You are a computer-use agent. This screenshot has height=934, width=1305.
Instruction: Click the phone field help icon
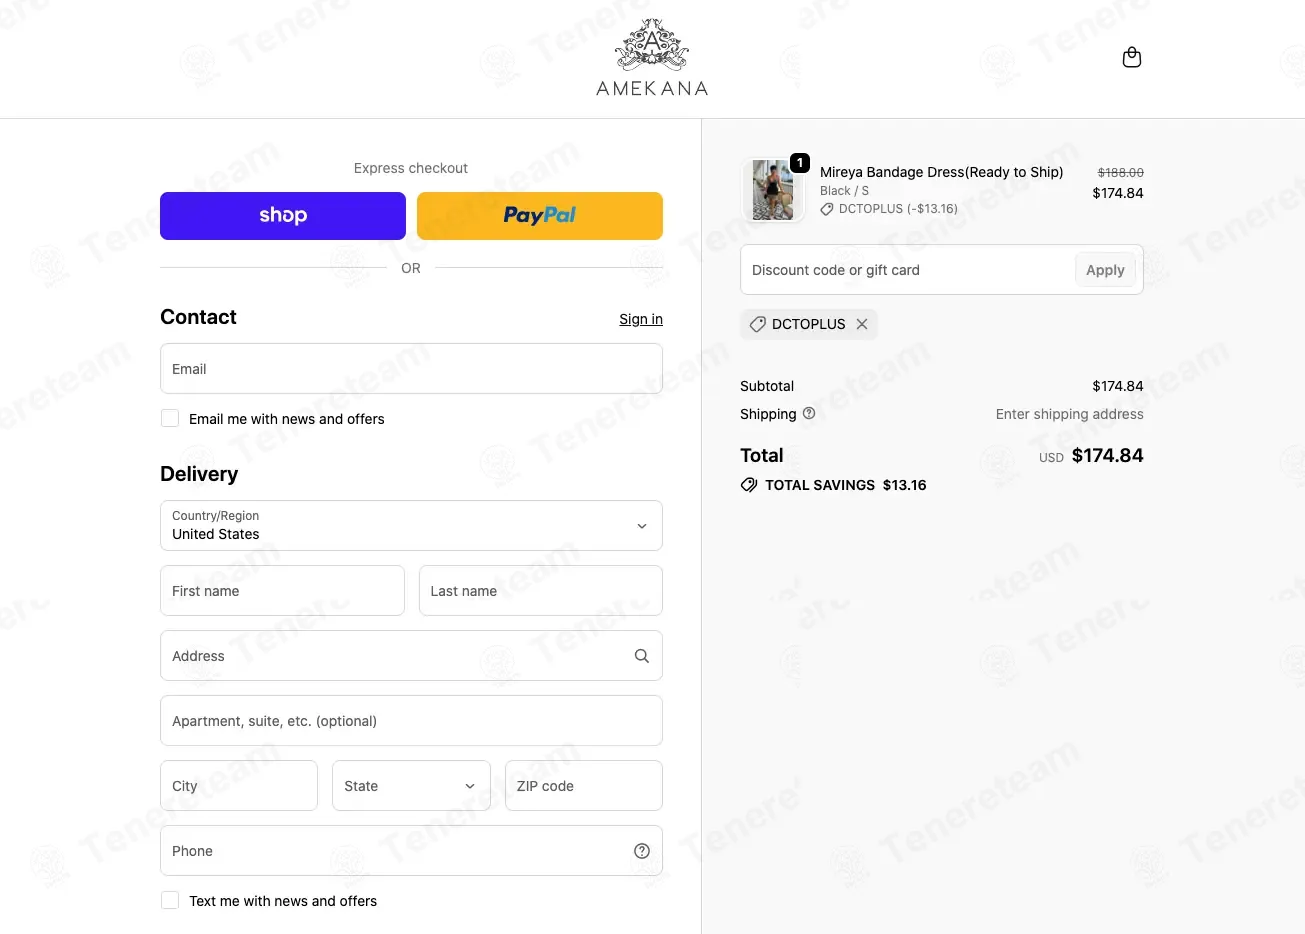(642, 851)
